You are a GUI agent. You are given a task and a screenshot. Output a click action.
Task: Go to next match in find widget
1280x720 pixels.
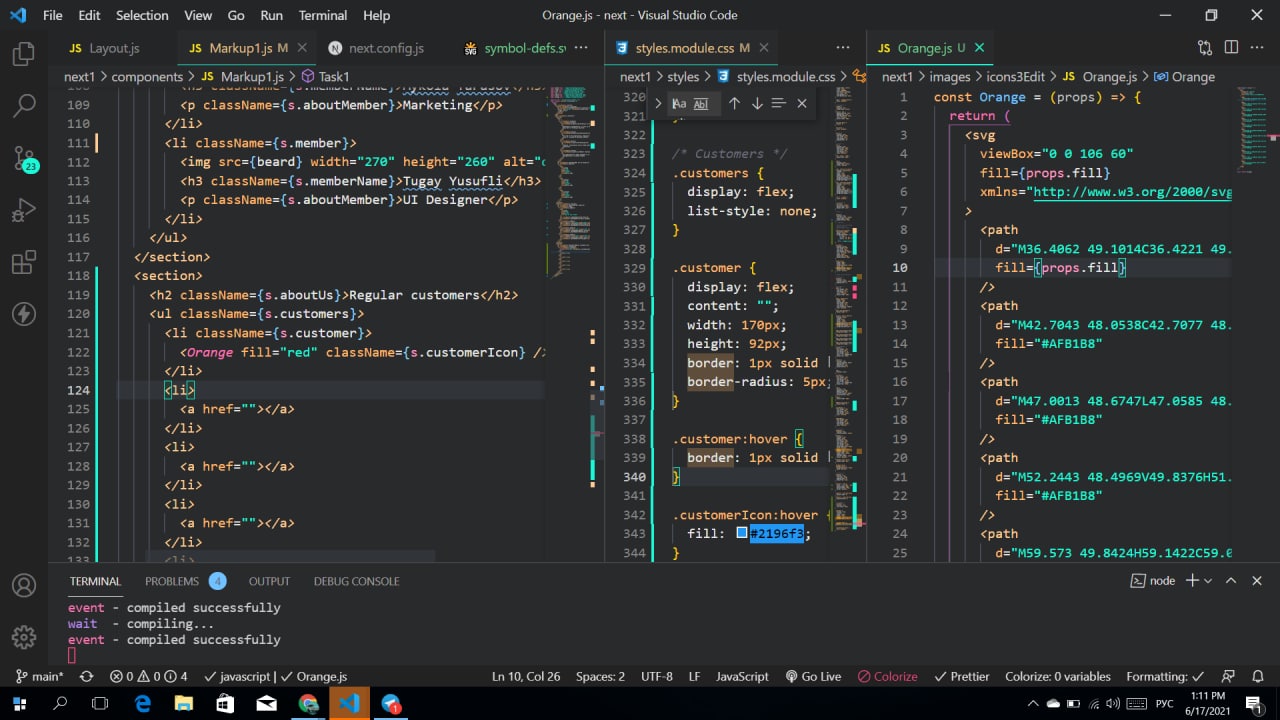[757, 103]
